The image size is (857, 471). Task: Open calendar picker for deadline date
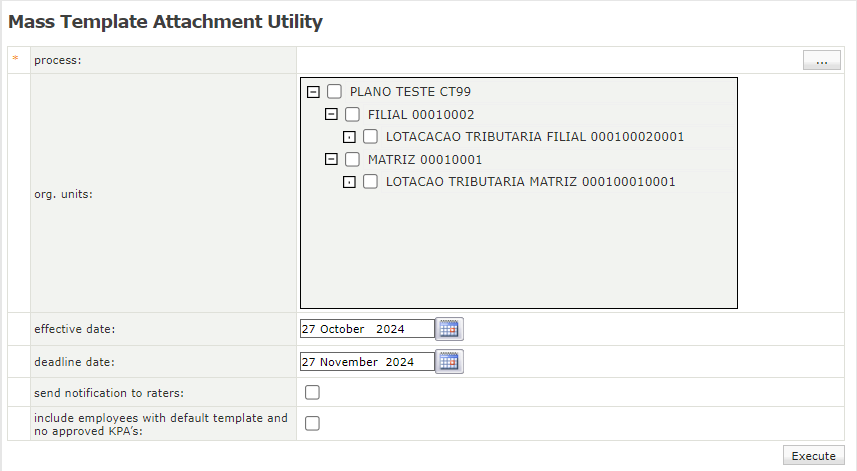click(449, 362)
